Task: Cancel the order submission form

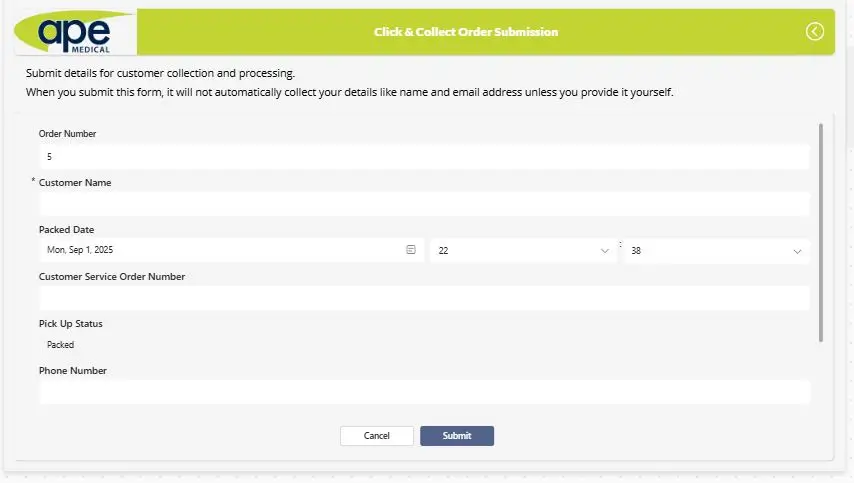Action: pyautogui.click(x=376, y=436)
